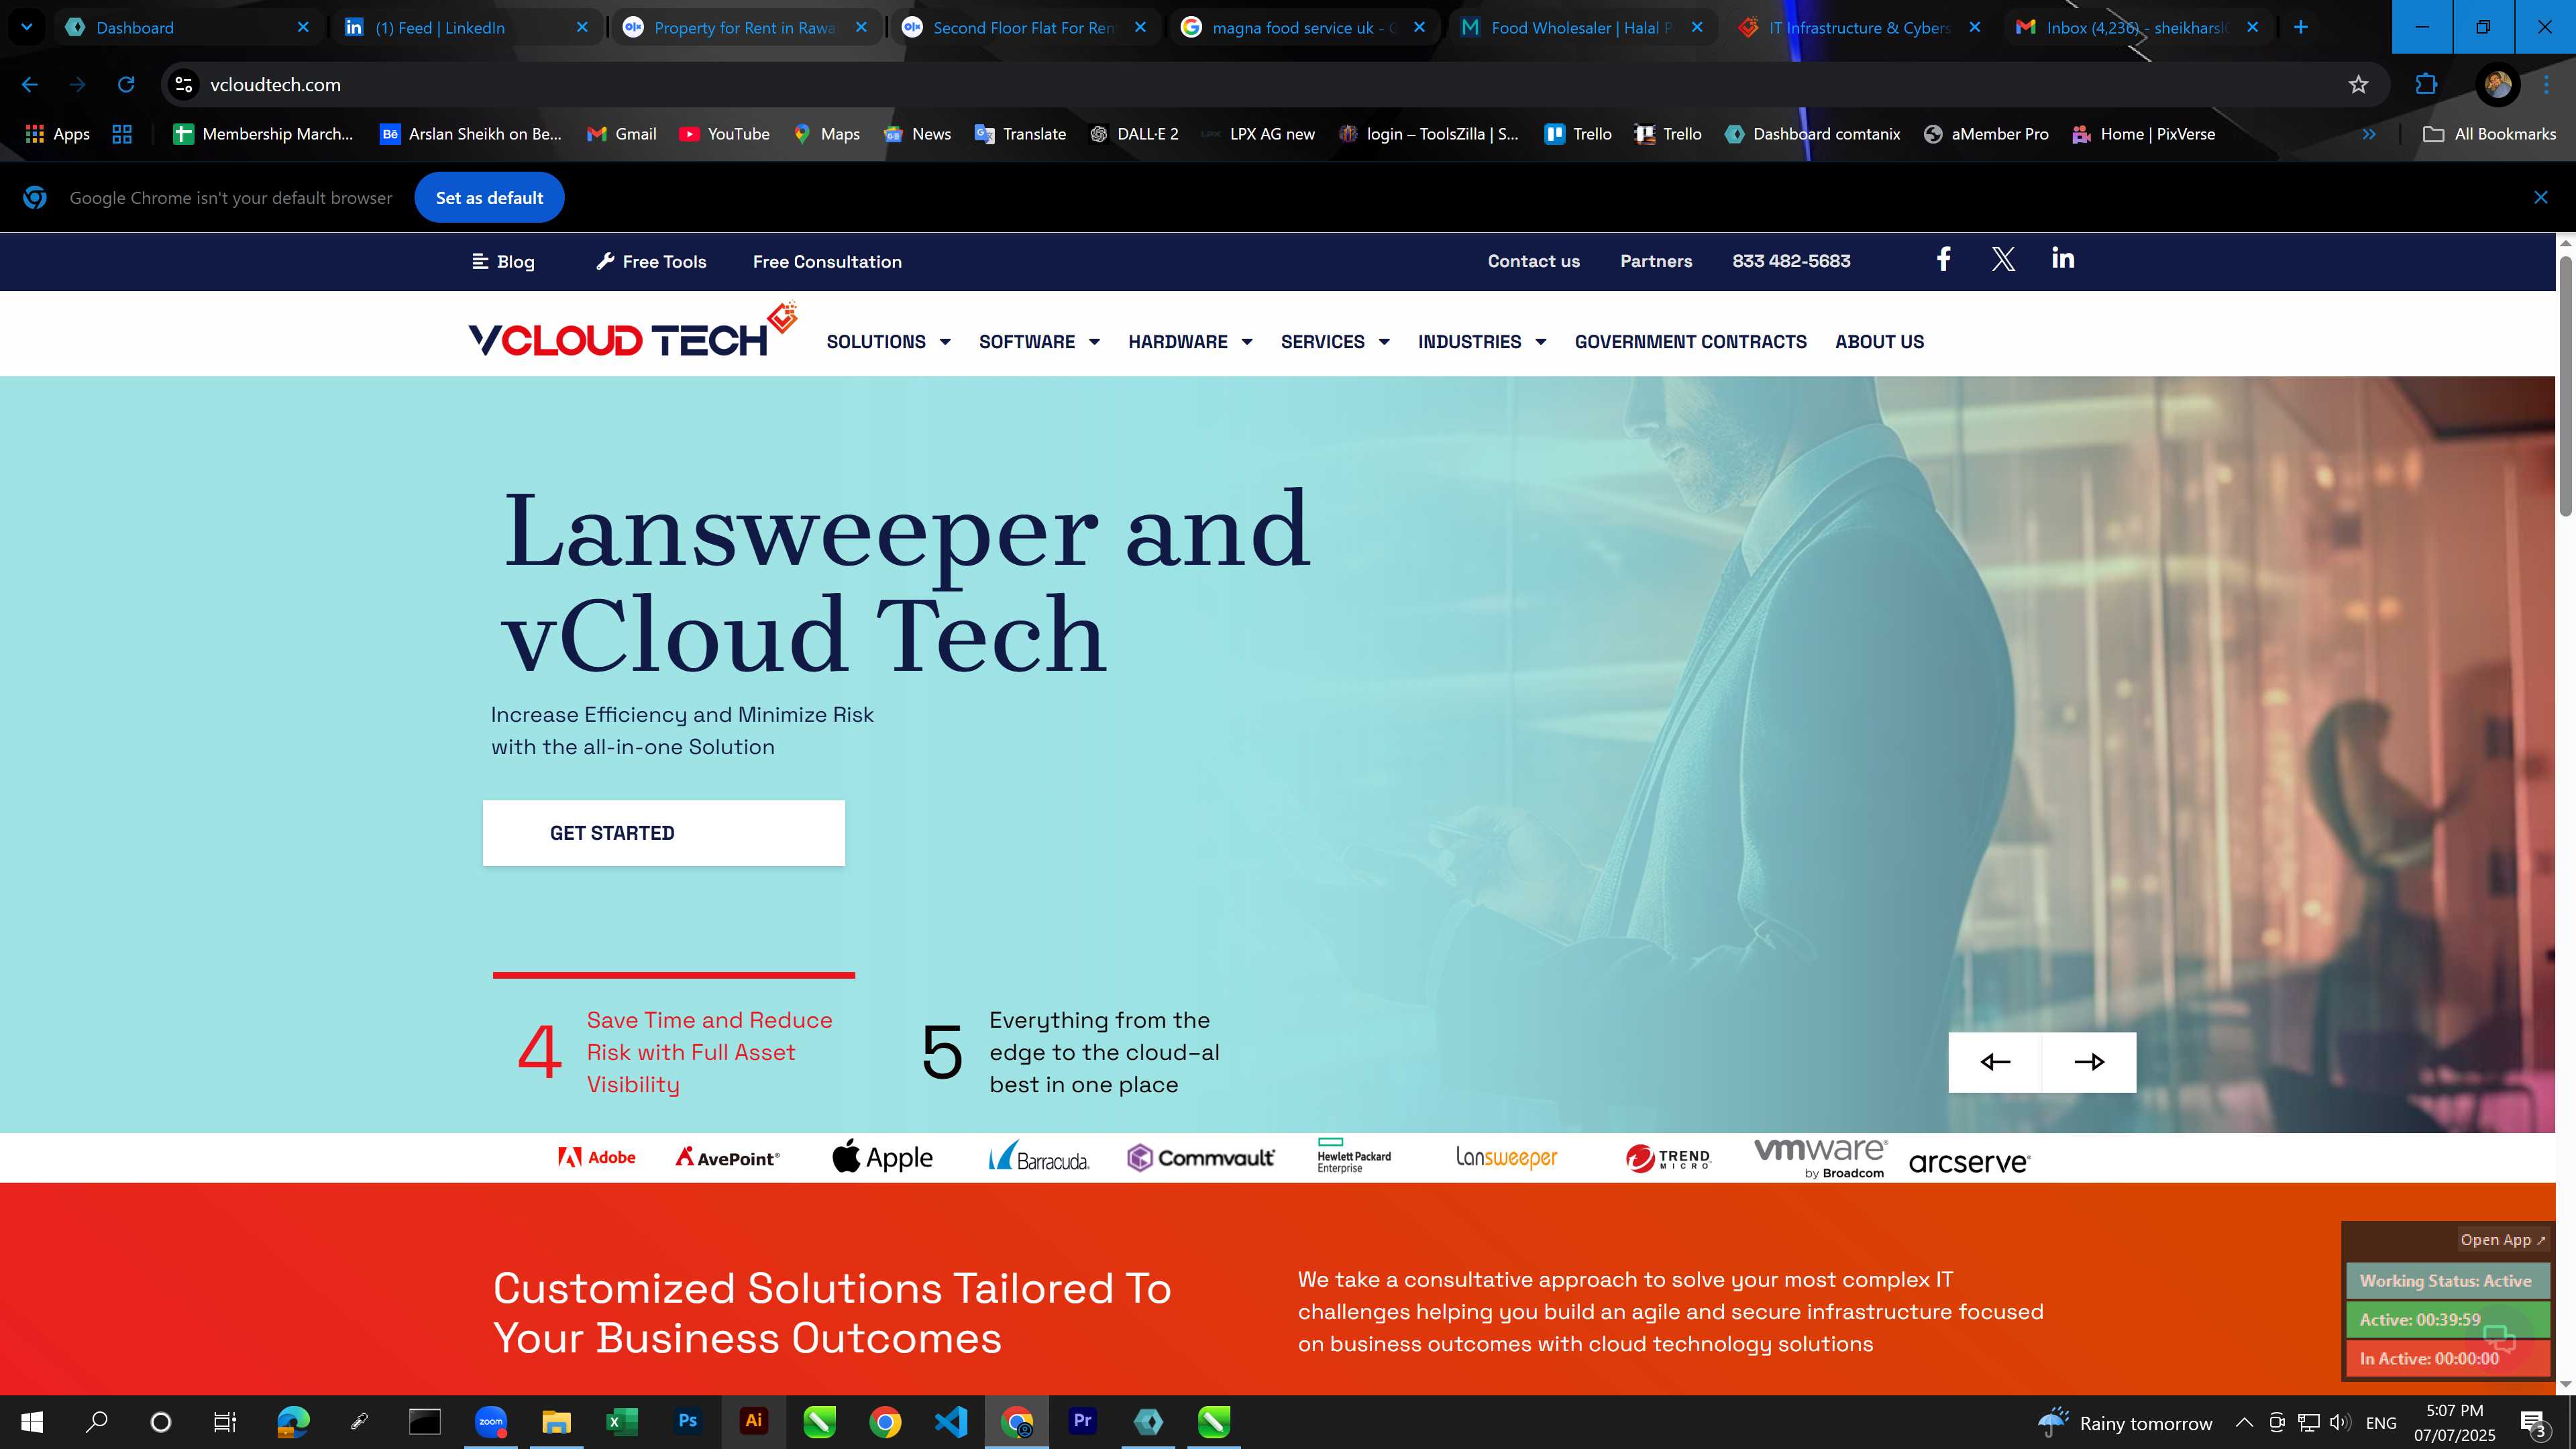Open the Facebook social icon
Image resolution: width=2576 pixels, height=1449 pixels.
1943,260
